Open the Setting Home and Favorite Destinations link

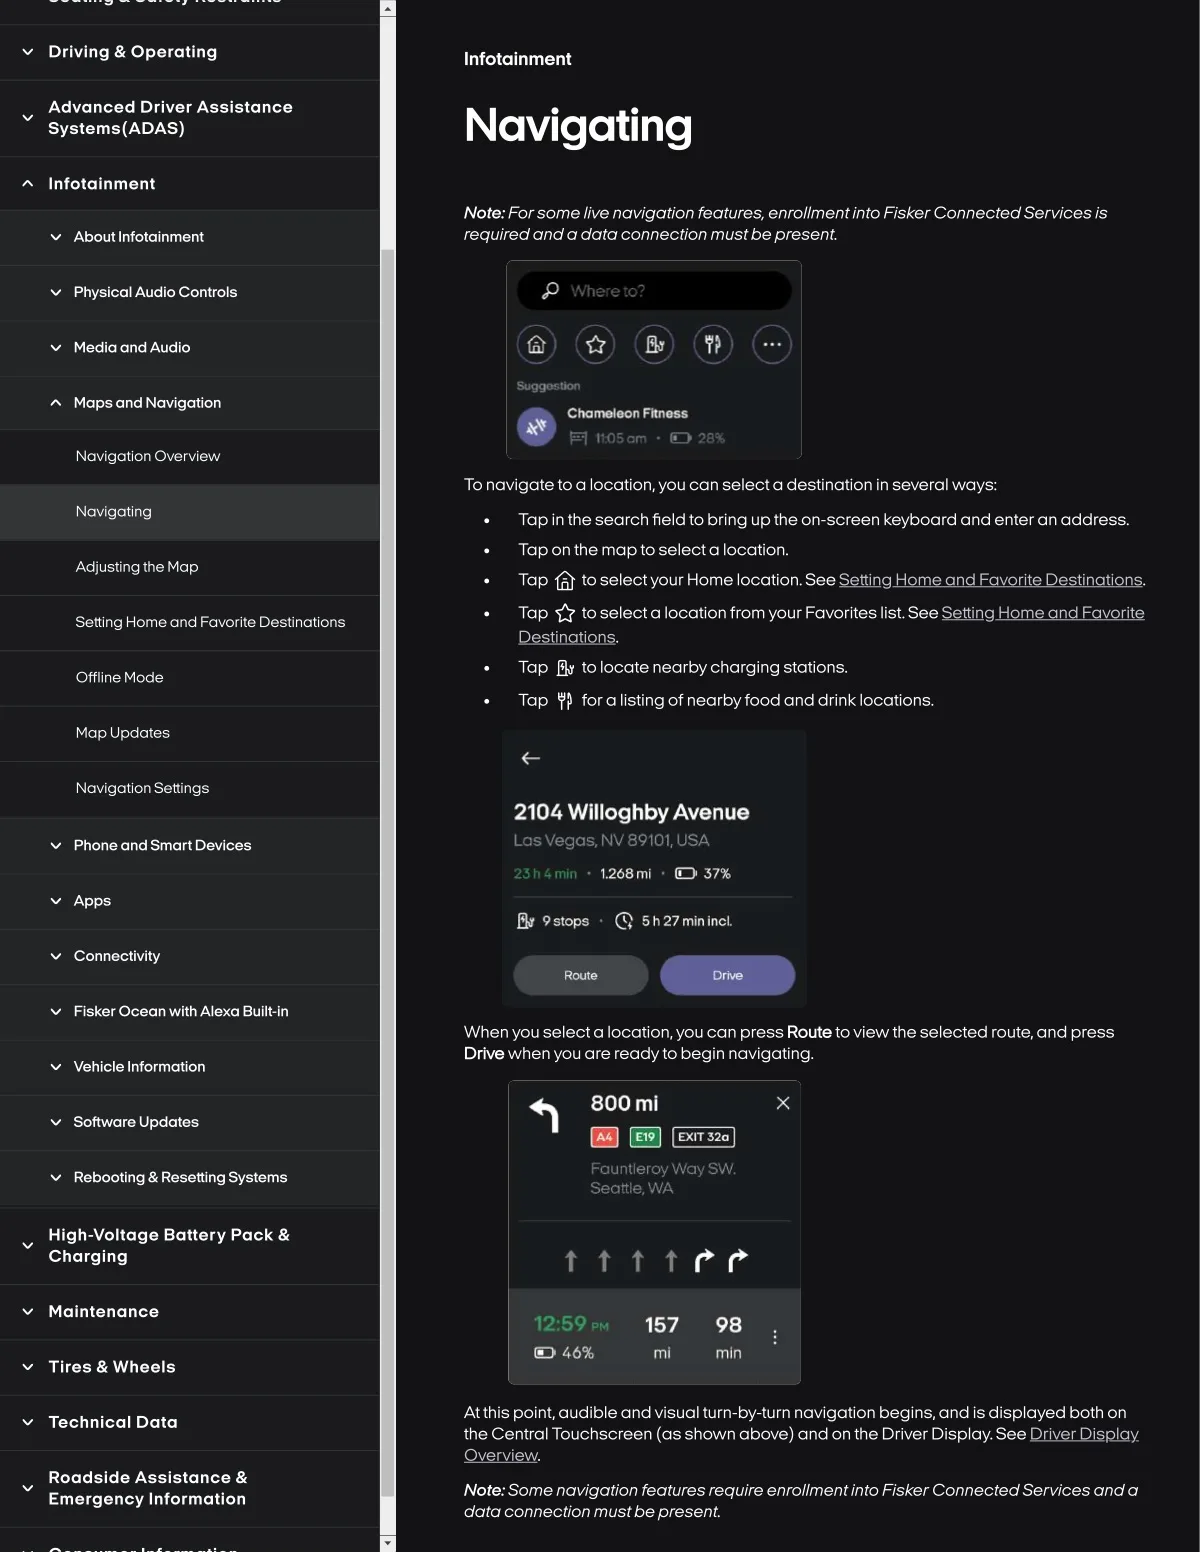click(990, 580)
